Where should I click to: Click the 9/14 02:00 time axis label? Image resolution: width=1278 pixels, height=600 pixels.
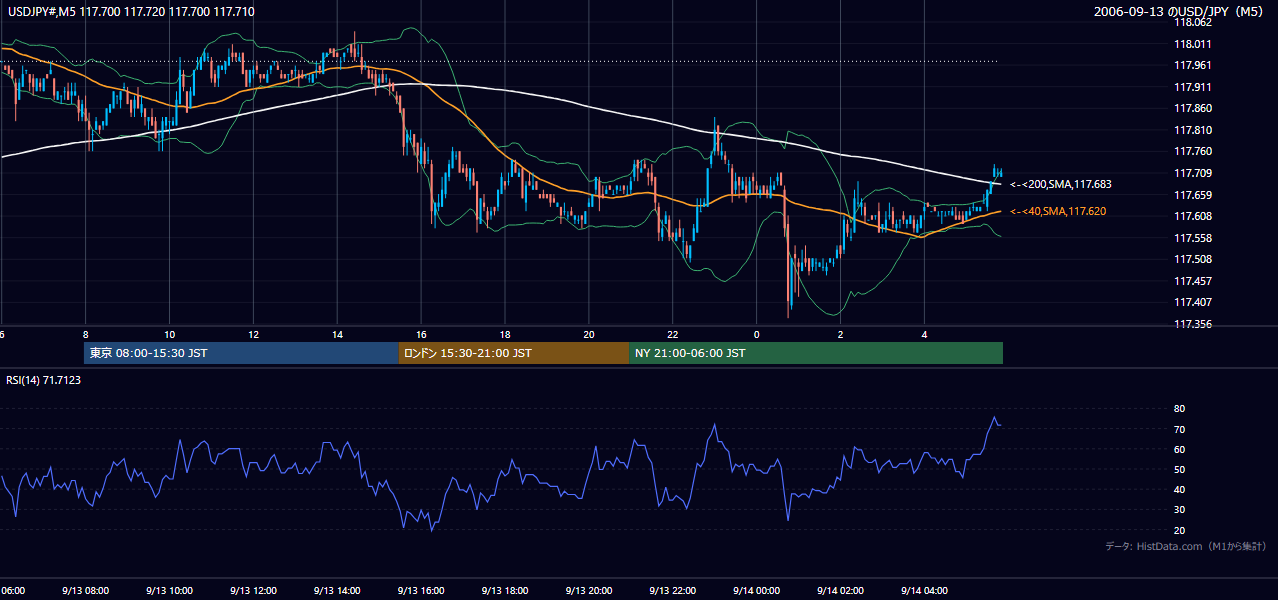click(841, 590)
